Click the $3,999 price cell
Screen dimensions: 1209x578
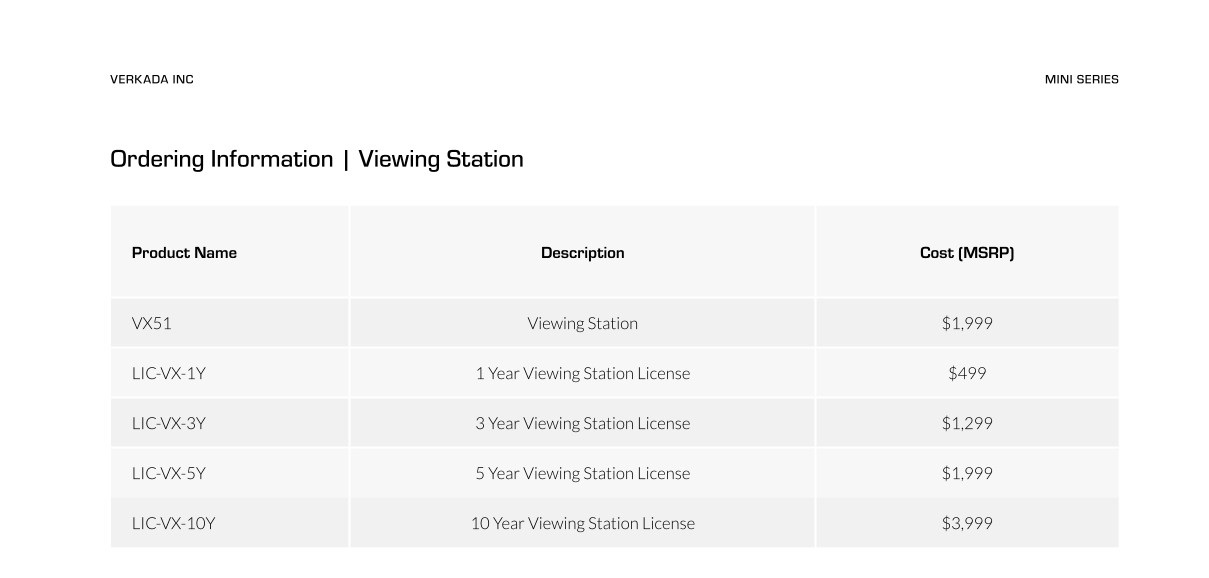pyautogui.click(x=966, y=523)
